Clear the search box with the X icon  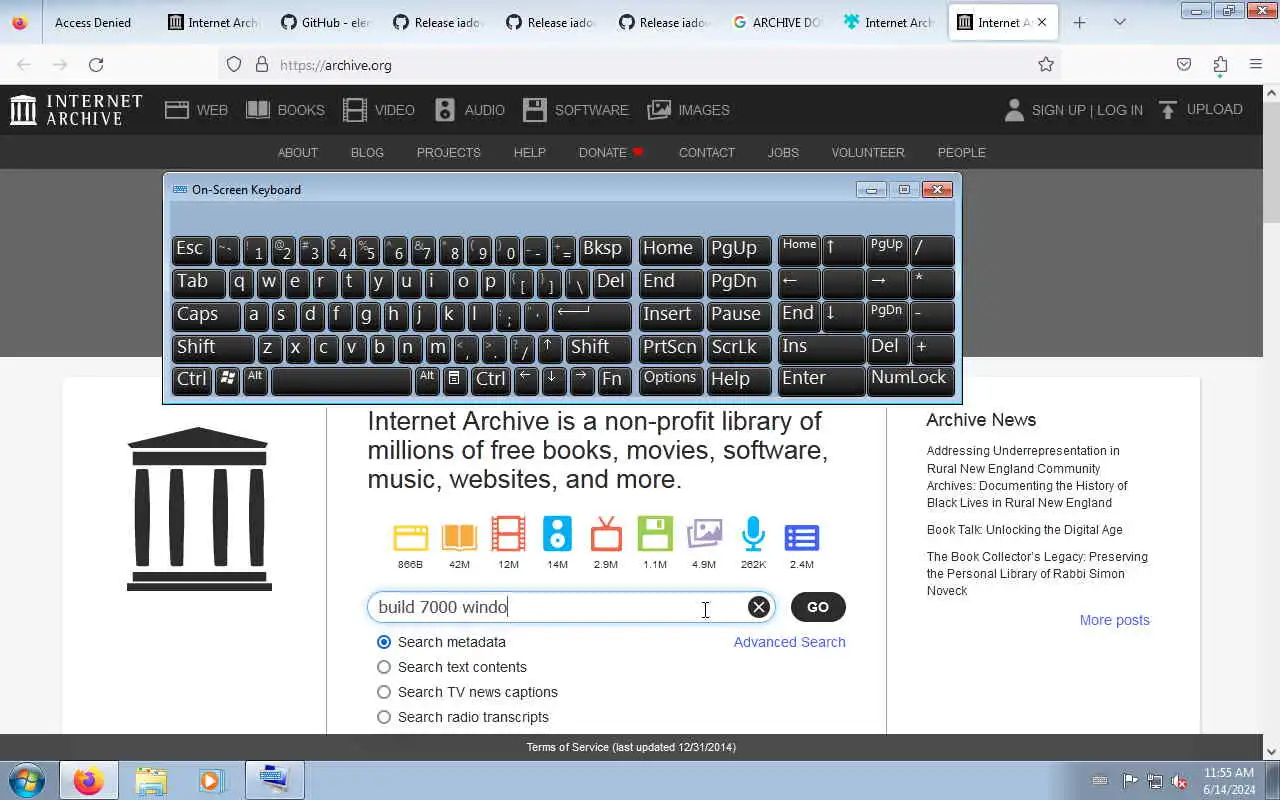tap(759, 607)
